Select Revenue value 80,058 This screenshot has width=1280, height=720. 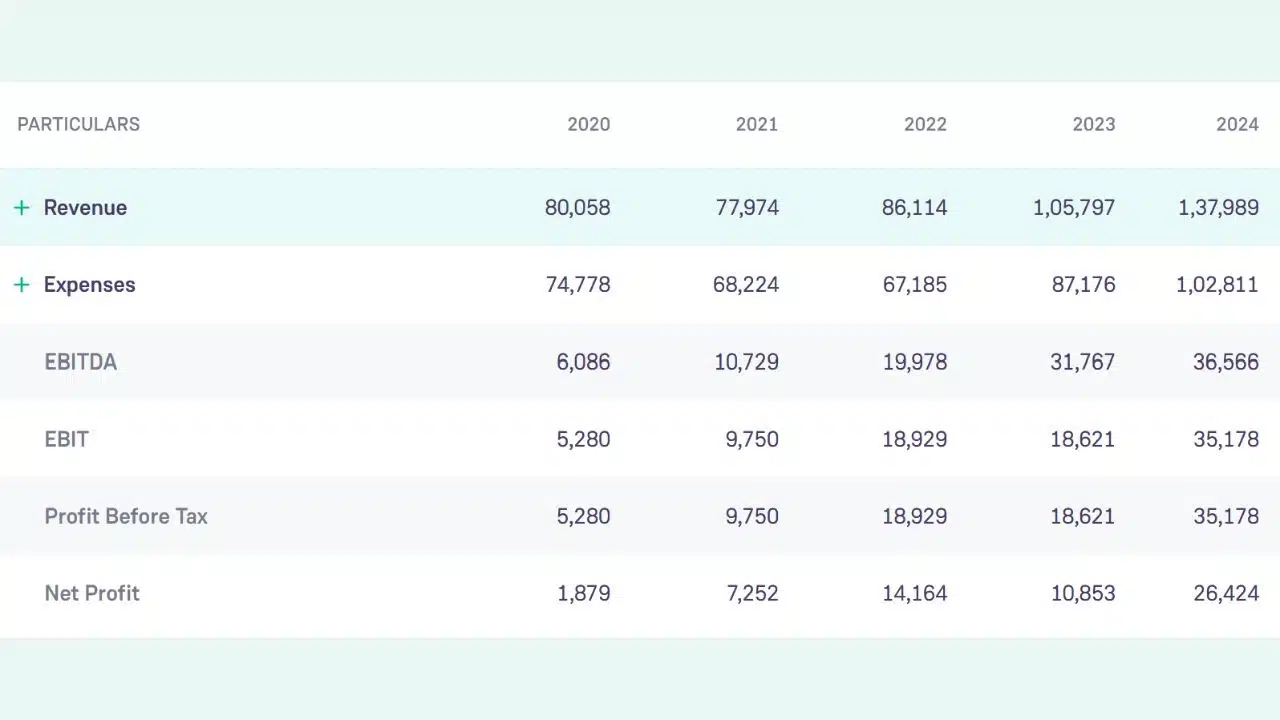tap(578, 208)
